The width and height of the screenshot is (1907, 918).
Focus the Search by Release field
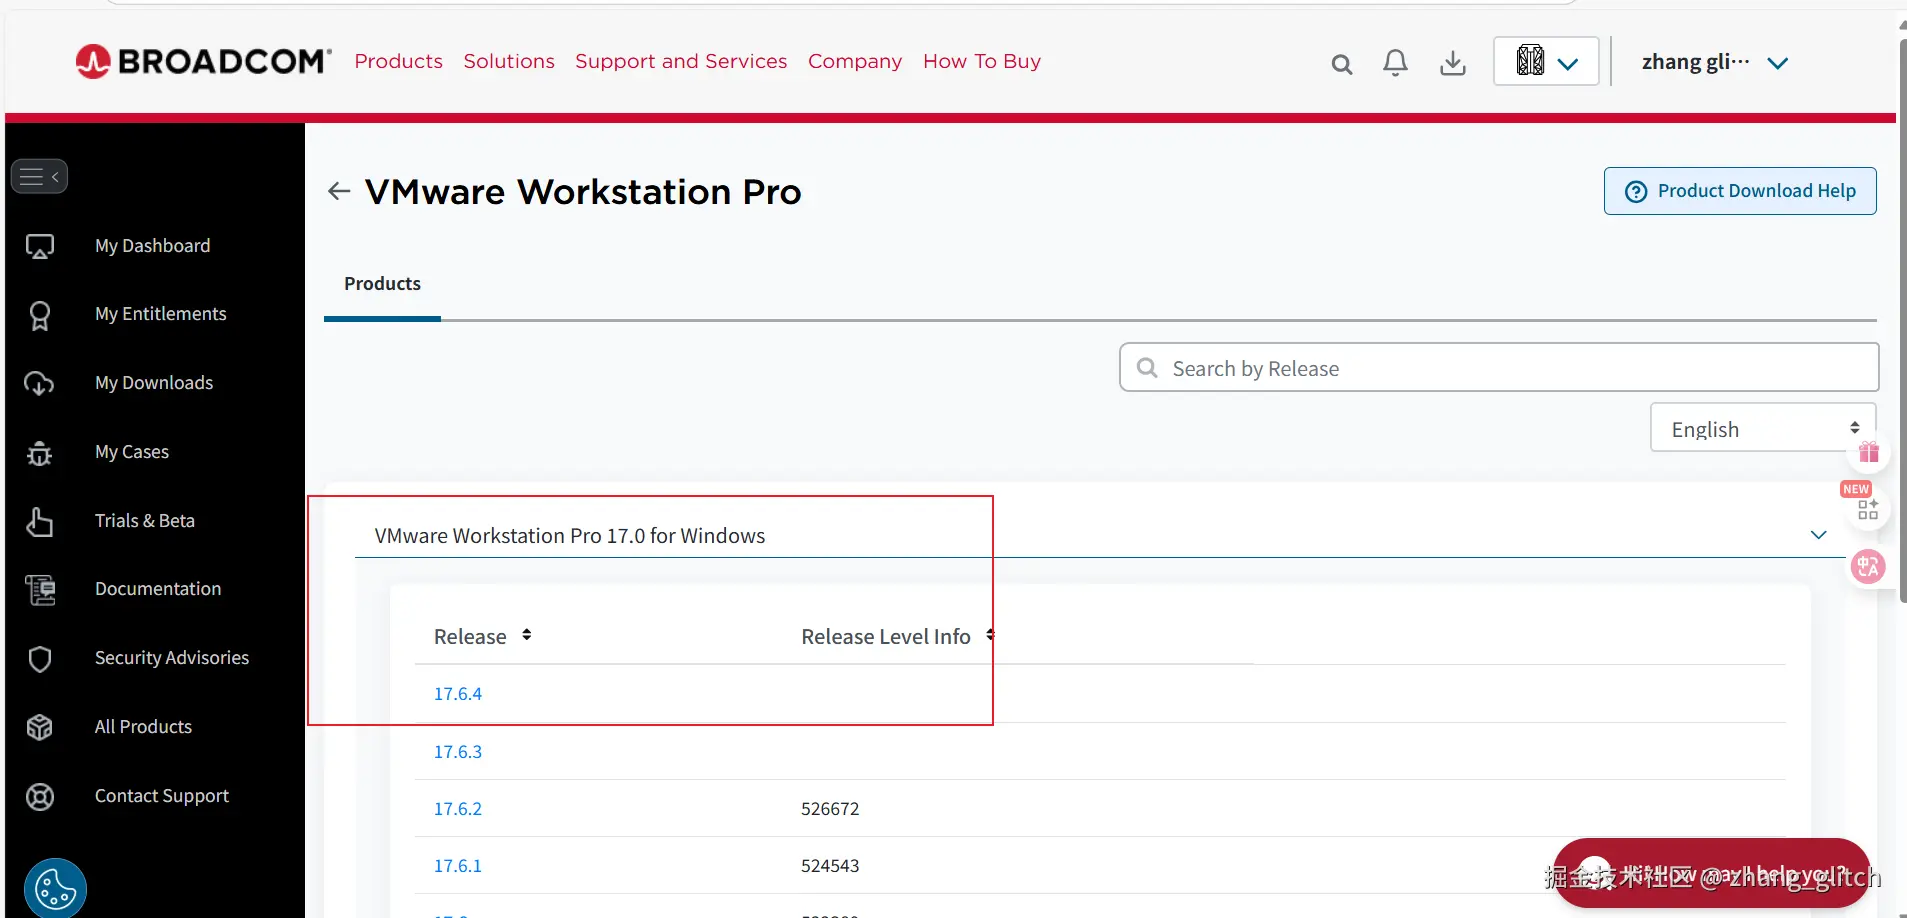(x=1499, y=368)
